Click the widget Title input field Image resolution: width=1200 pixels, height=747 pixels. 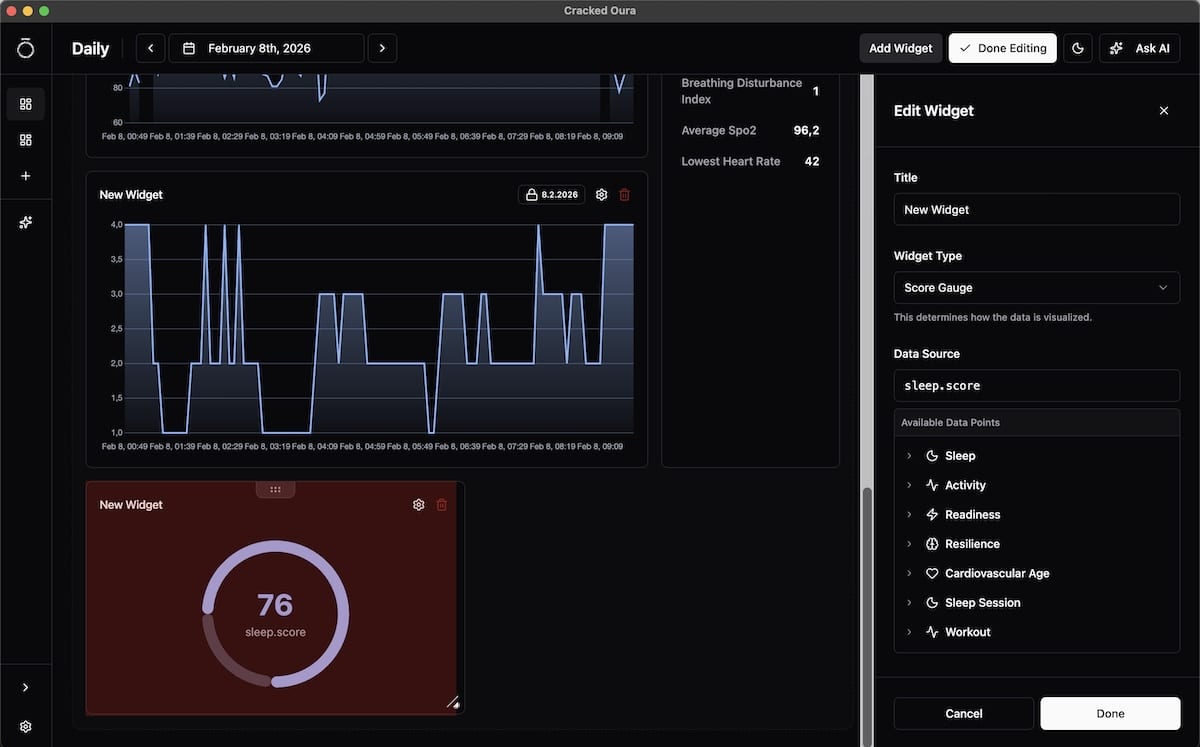click(x=1036, y=210)
